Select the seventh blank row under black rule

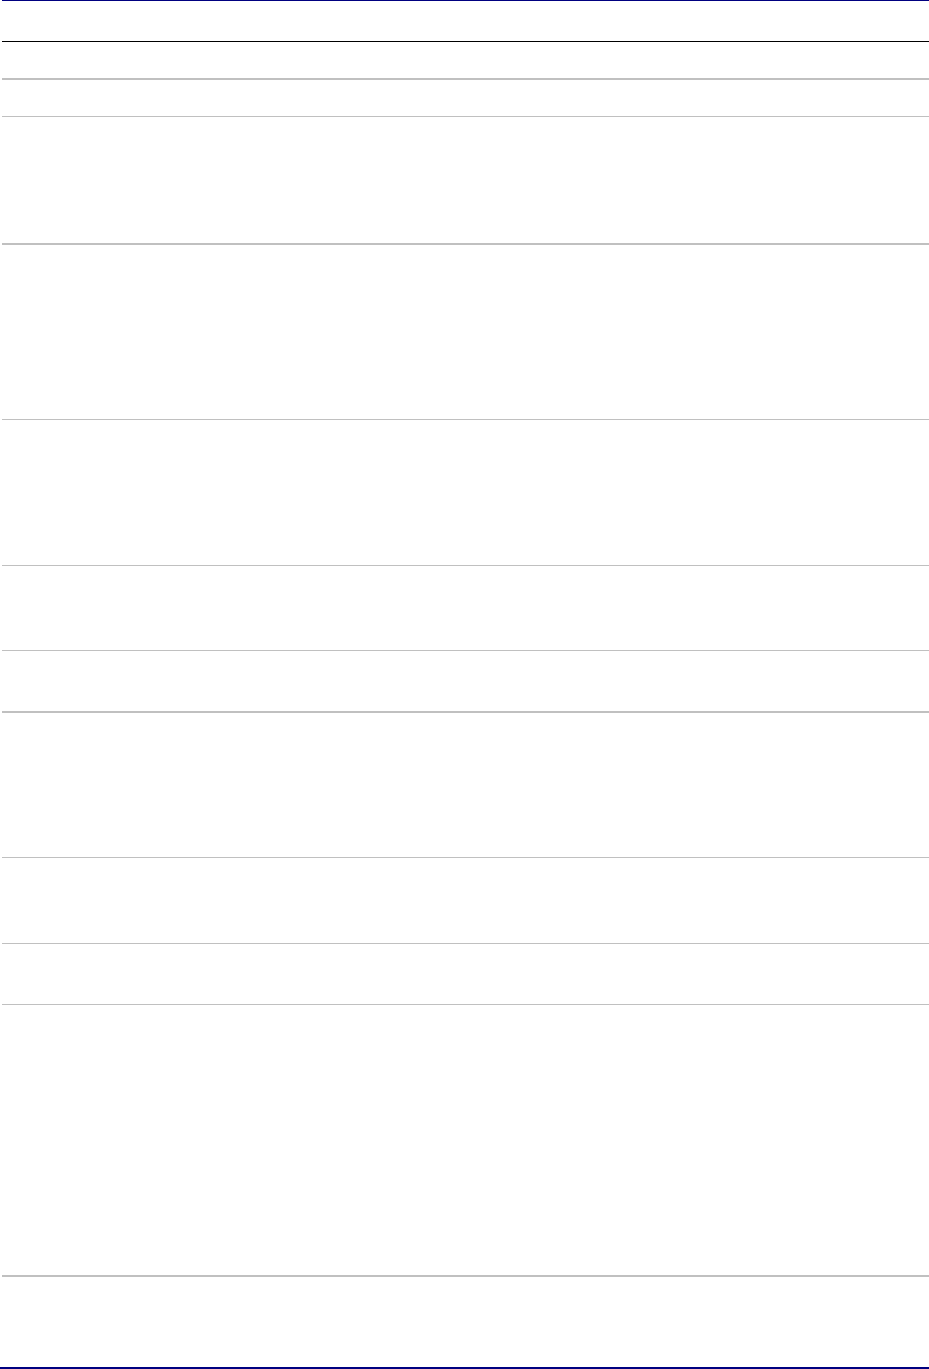tap(464, 681)
